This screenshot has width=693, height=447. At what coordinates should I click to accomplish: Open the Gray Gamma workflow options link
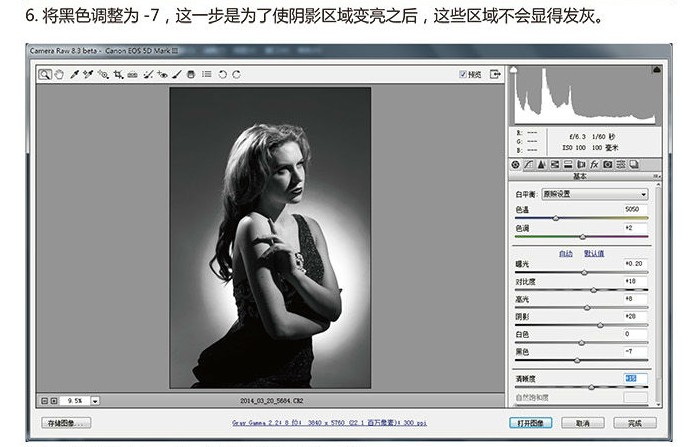coord(329,423)
